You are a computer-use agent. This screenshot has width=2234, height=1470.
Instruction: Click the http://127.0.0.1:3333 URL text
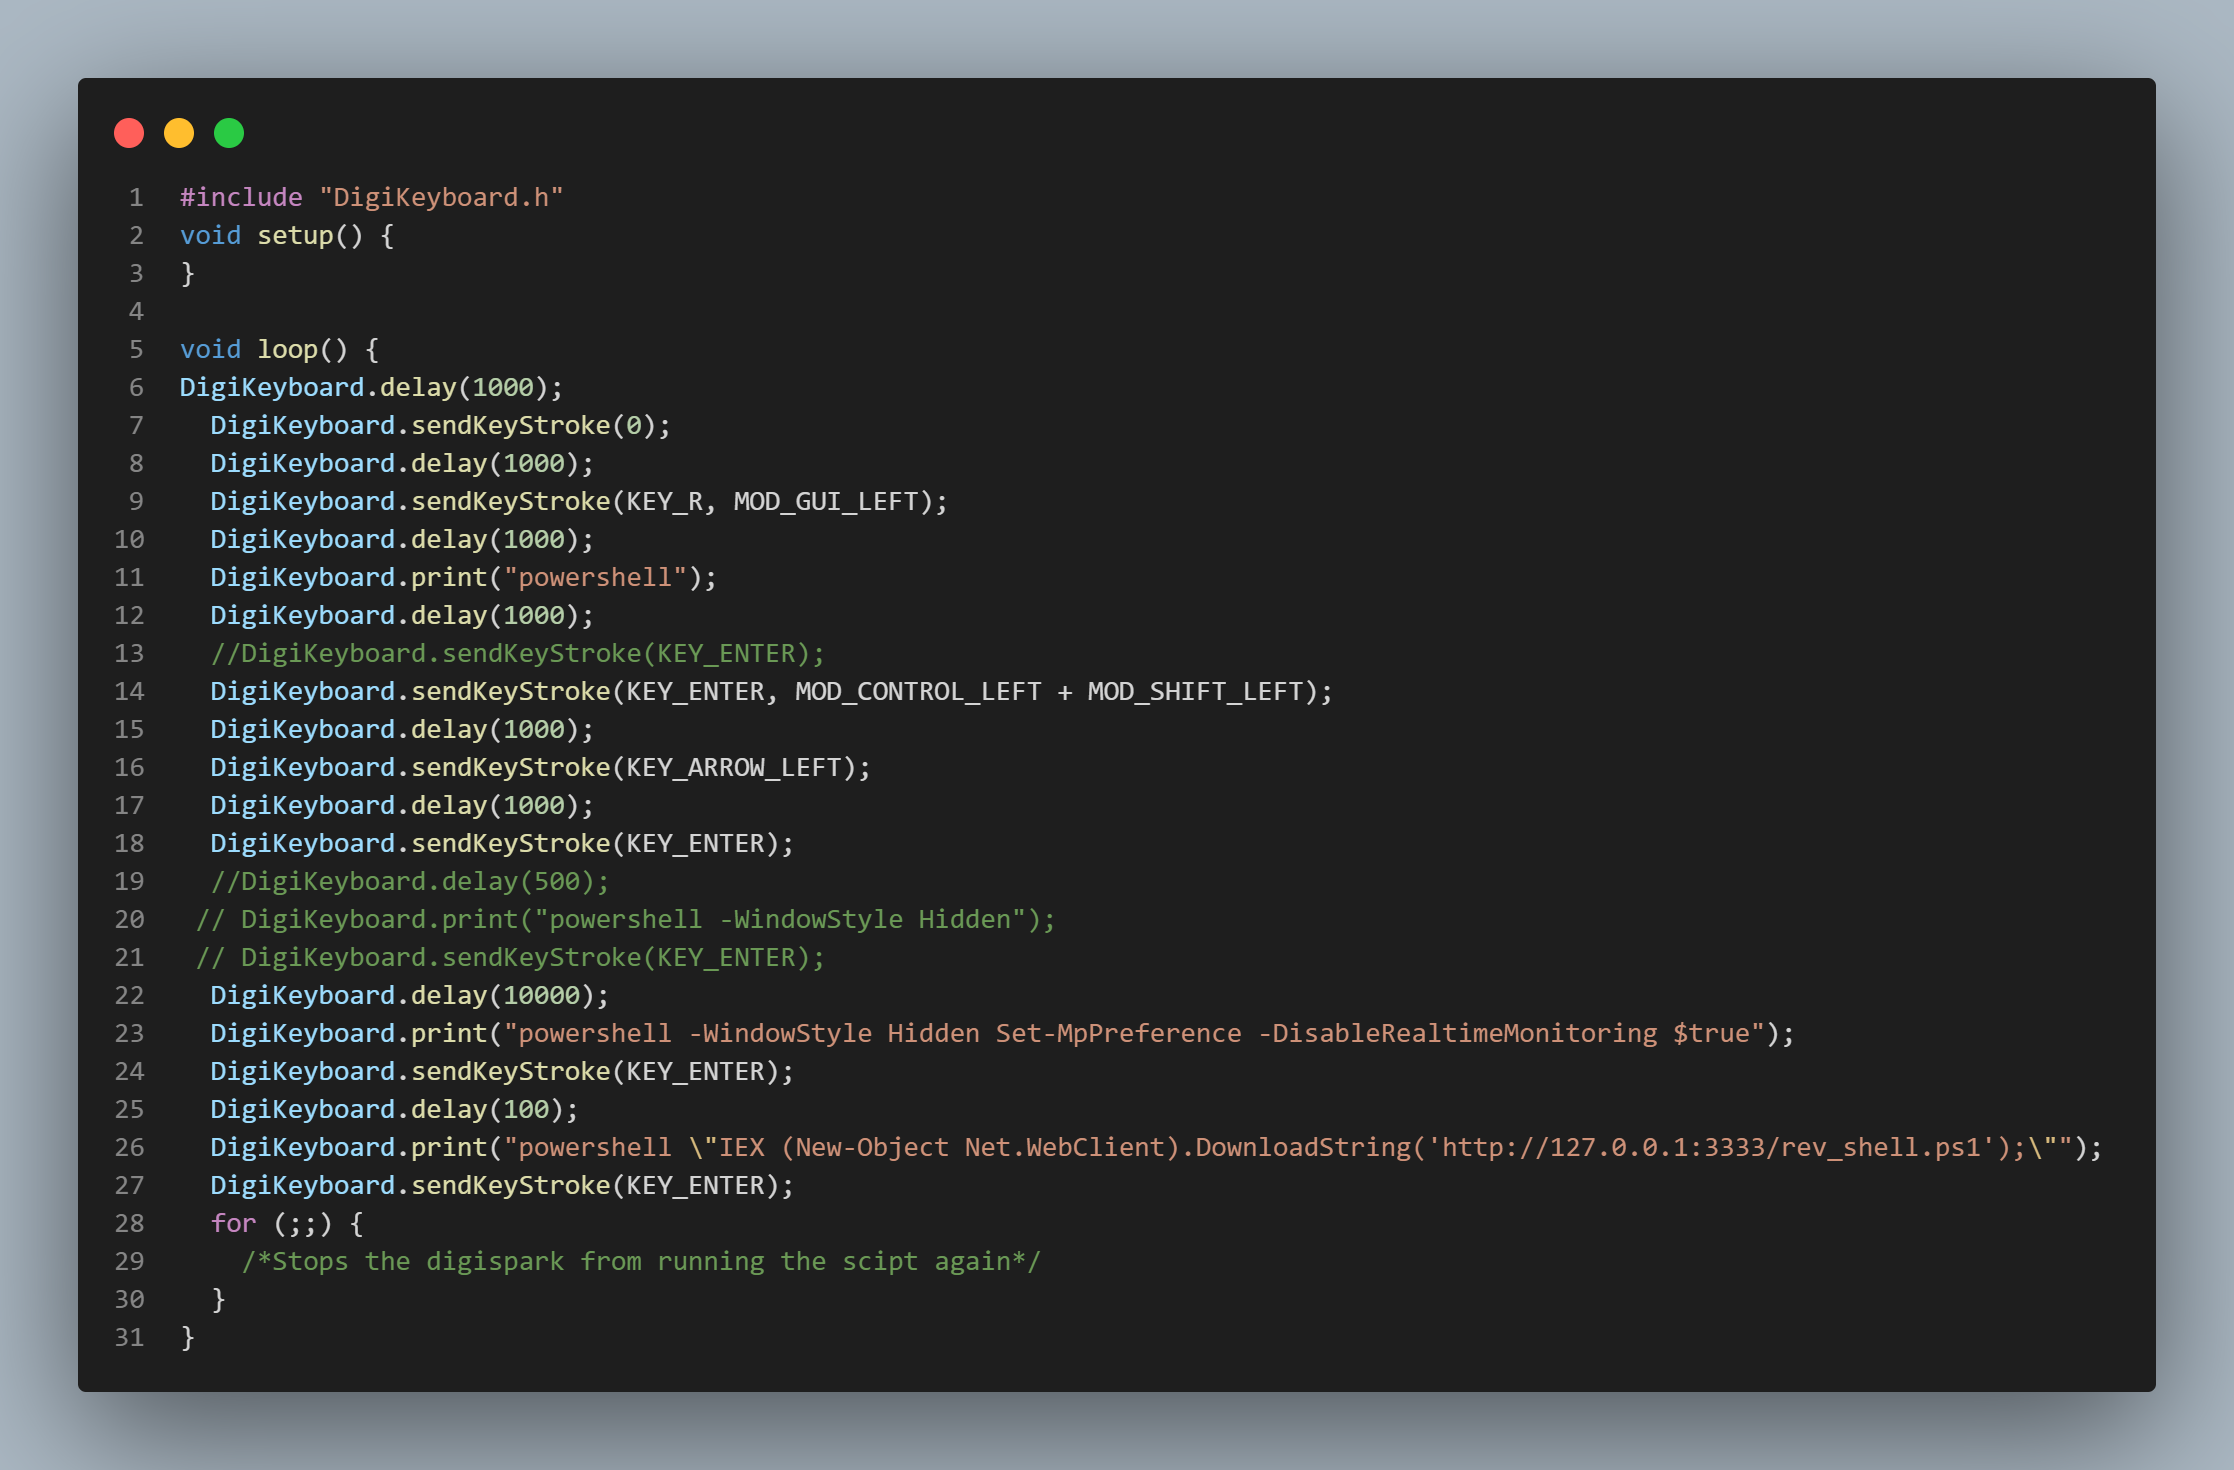(x=1603, y=1147)
